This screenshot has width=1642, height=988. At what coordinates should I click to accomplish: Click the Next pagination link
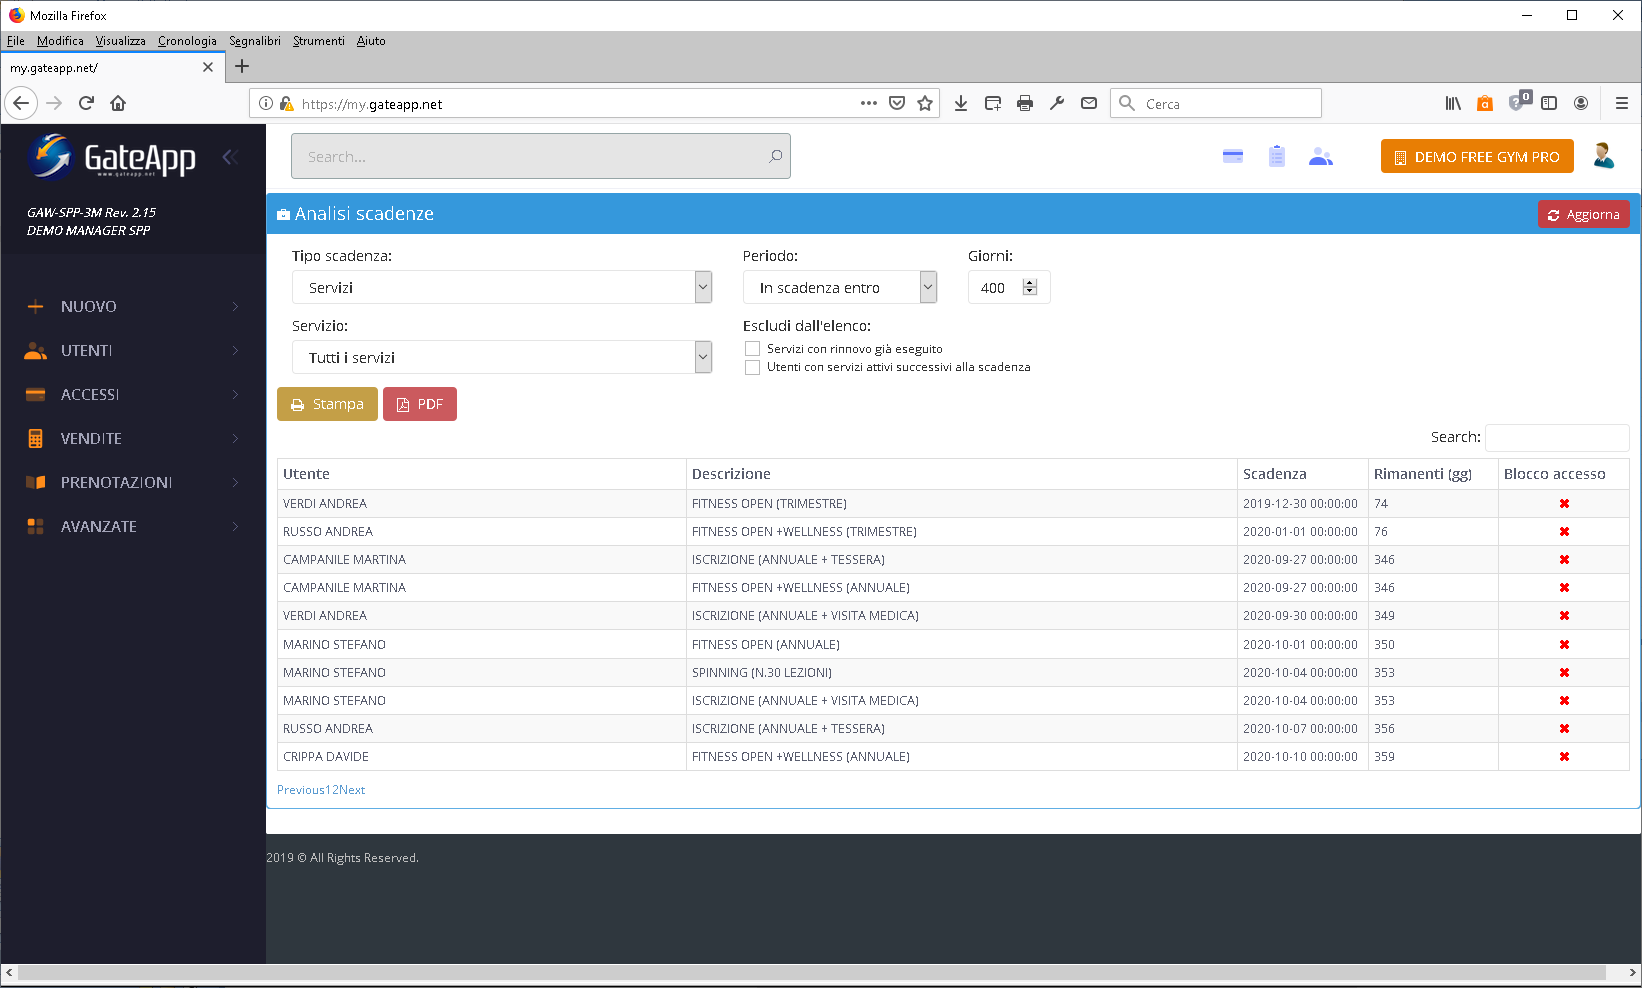(x=352, y=790)
